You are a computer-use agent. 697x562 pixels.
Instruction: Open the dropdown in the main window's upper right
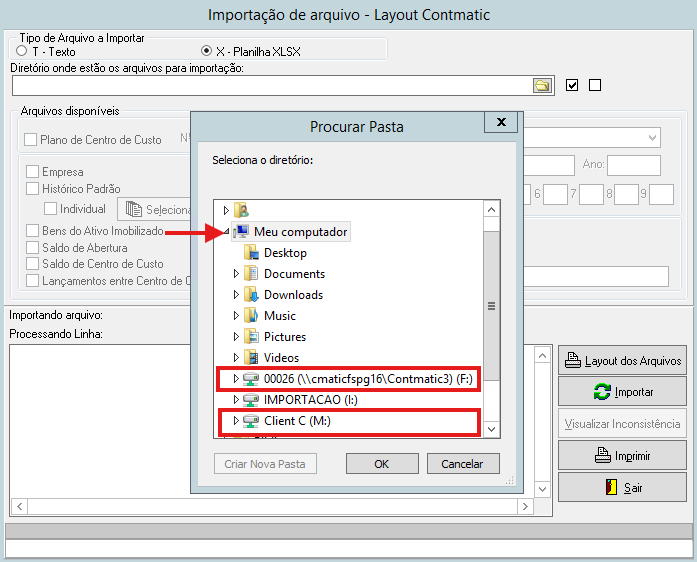pos(652,138)
